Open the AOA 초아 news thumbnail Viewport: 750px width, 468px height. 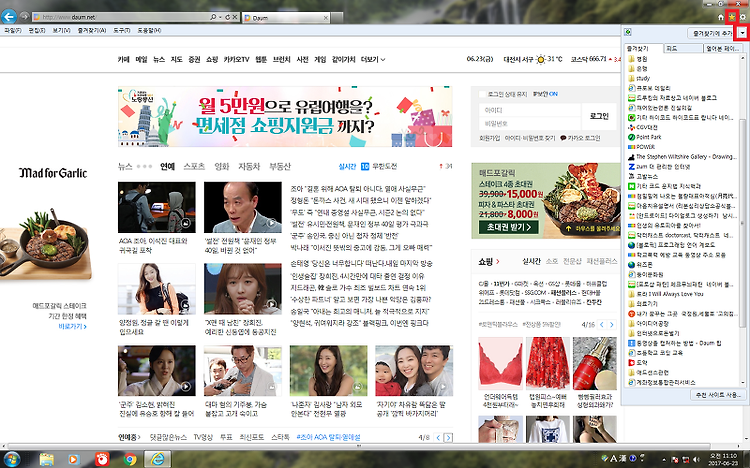click(x=156, y=207)
